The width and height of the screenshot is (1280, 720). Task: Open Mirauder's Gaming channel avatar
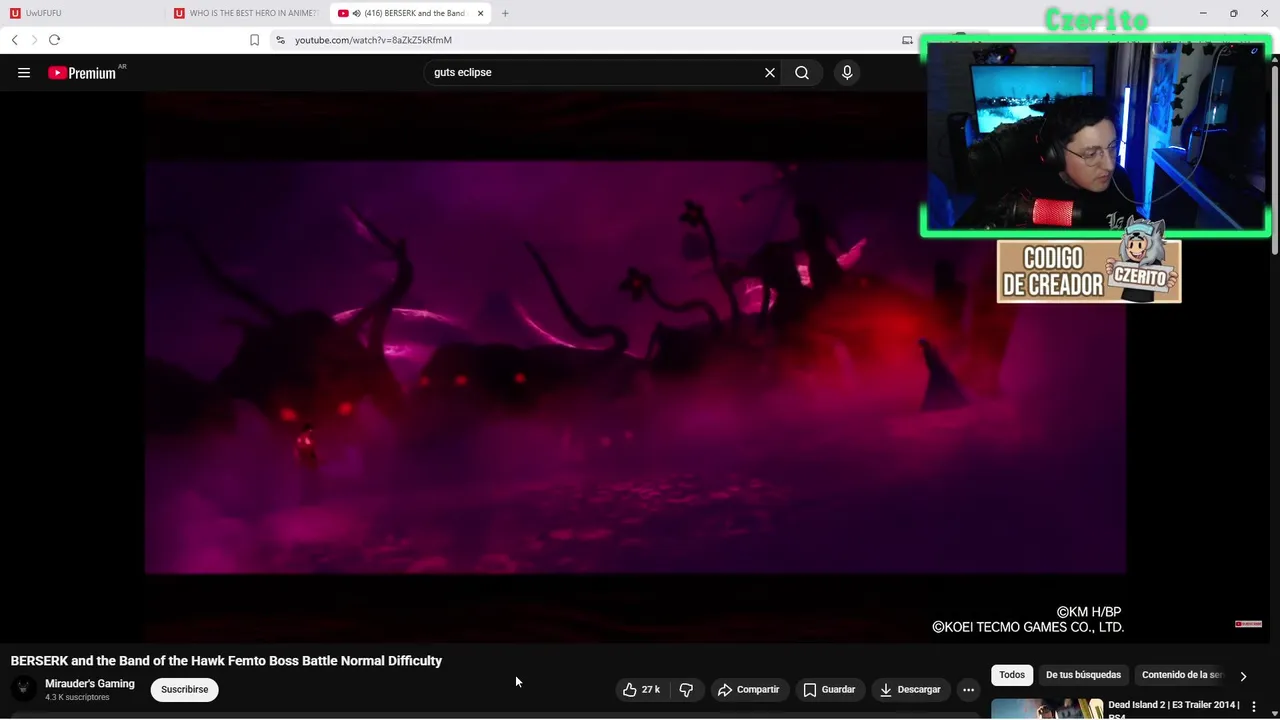click(23, 689)
